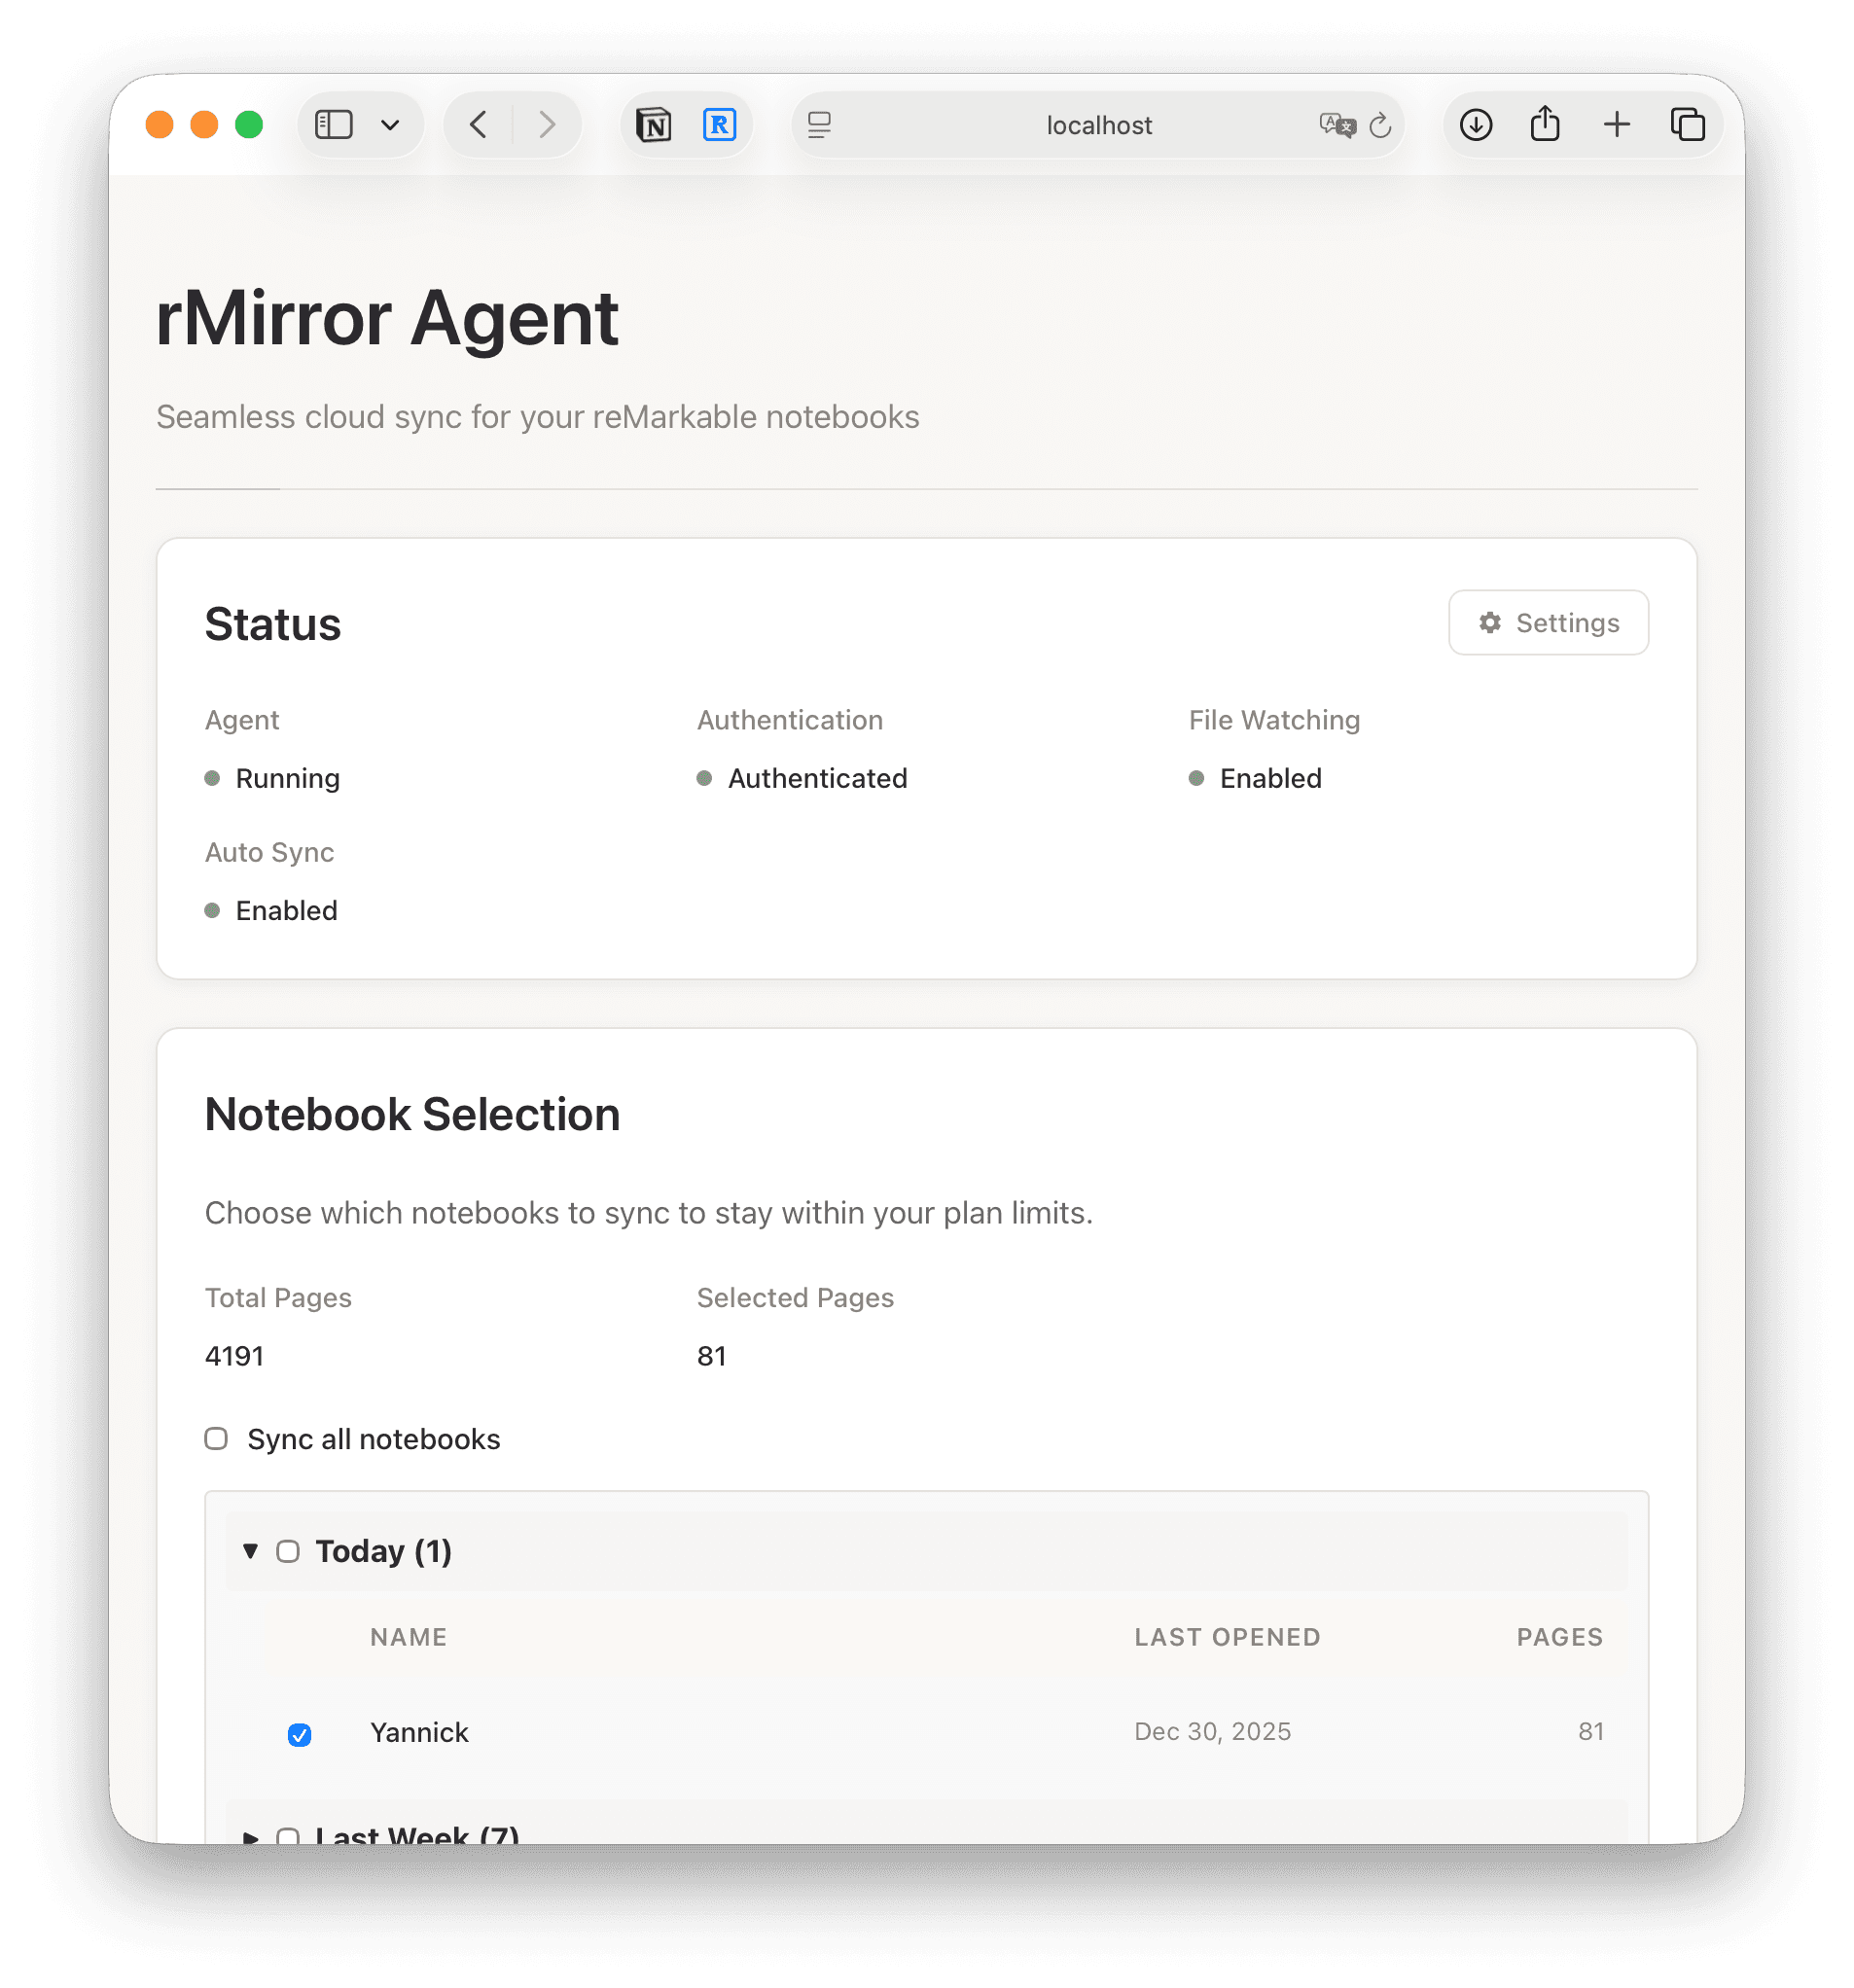Open a new tab with the plus icon

1616,124
